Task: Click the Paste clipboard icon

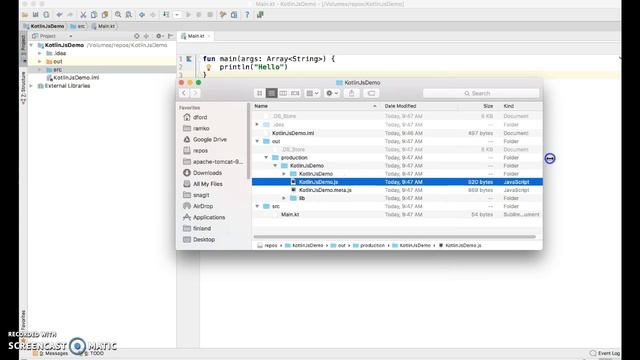Action: tap(105, 15)
